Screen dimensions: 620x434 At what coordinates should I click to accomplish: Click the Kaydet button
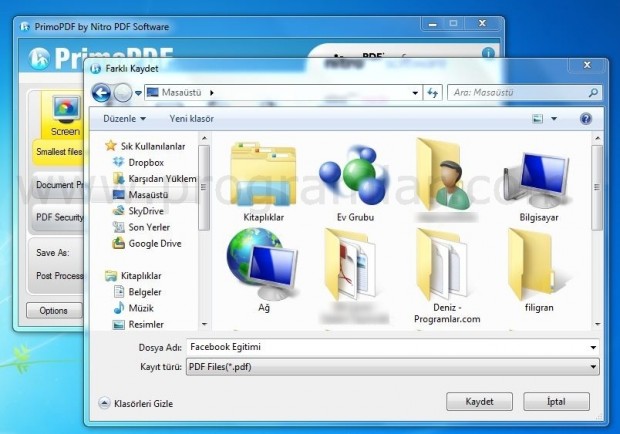479,402
